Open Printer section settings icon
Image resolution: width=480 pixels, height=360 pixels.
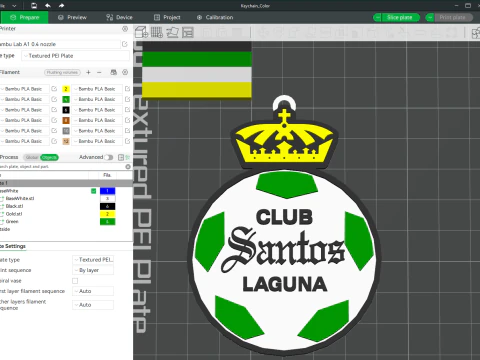pyautogui.click(x=125, y=29)
